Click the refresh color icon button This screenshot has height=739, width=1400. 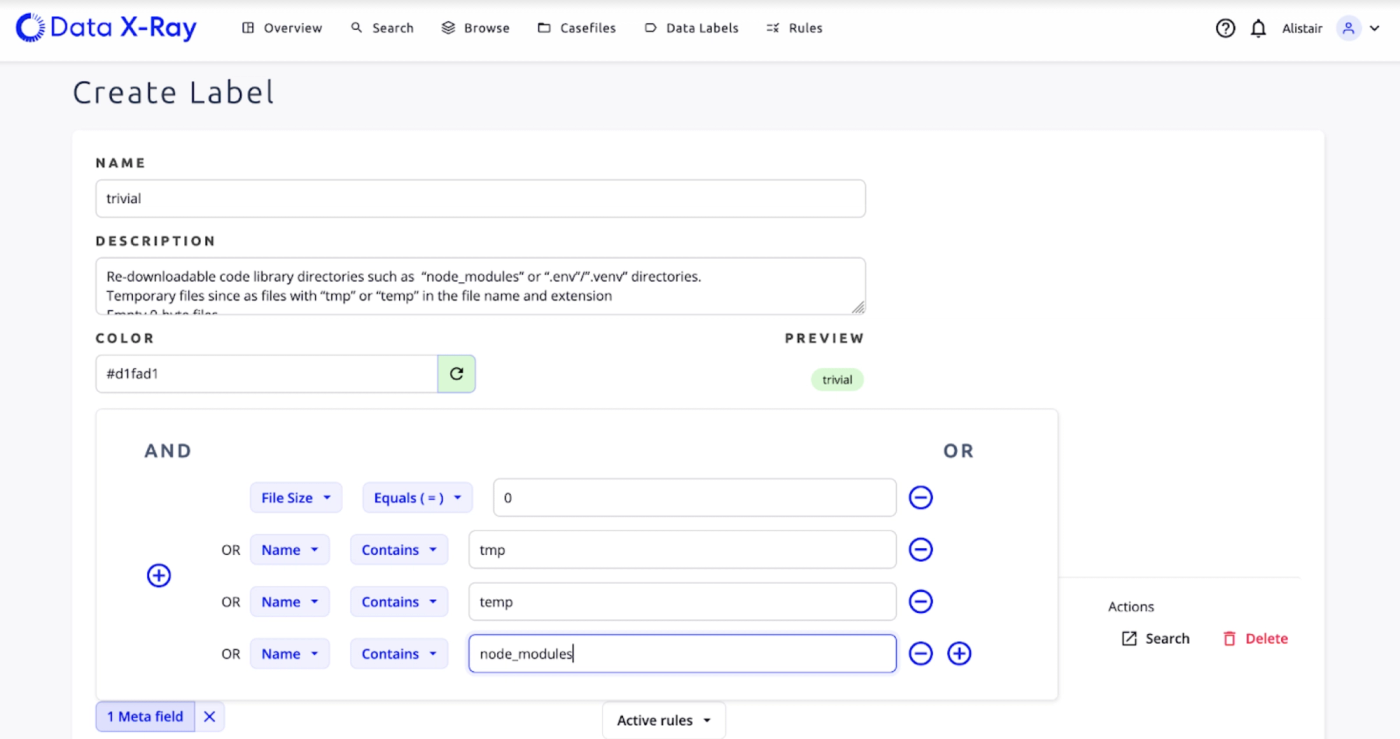[x=456, y=374]
